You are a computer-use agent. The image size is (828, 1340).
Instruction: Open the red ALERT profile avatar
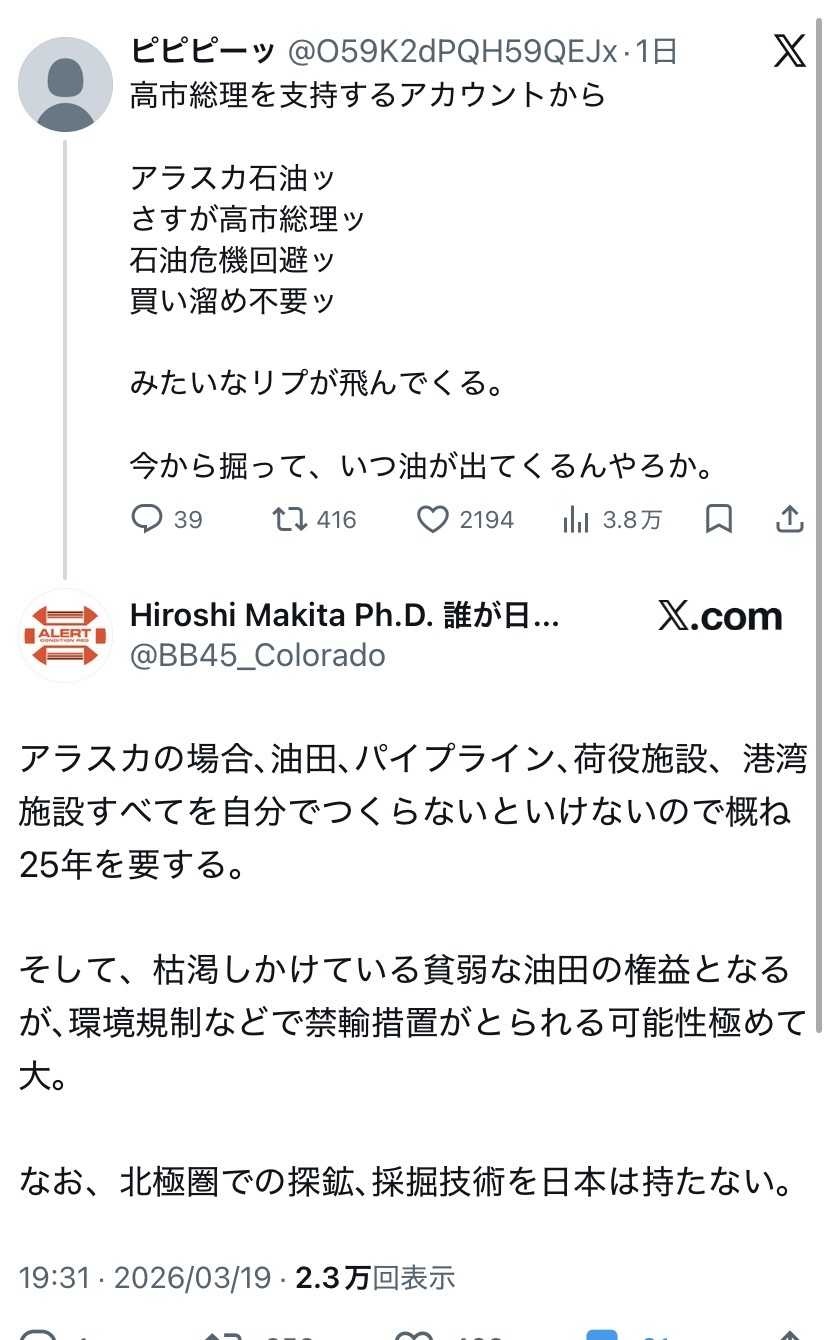[66, 635]
